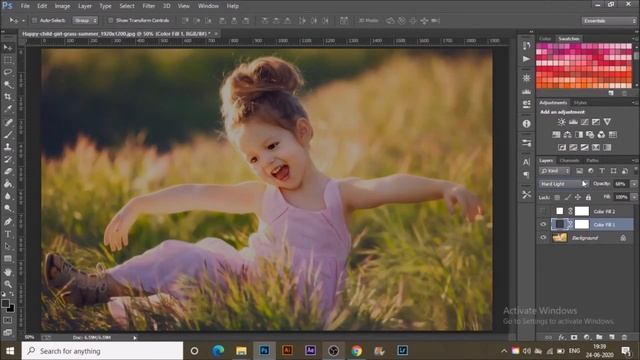Select the Zoom tool
The height and width of the screenshot is (360, 640).
tap(8, 284)
